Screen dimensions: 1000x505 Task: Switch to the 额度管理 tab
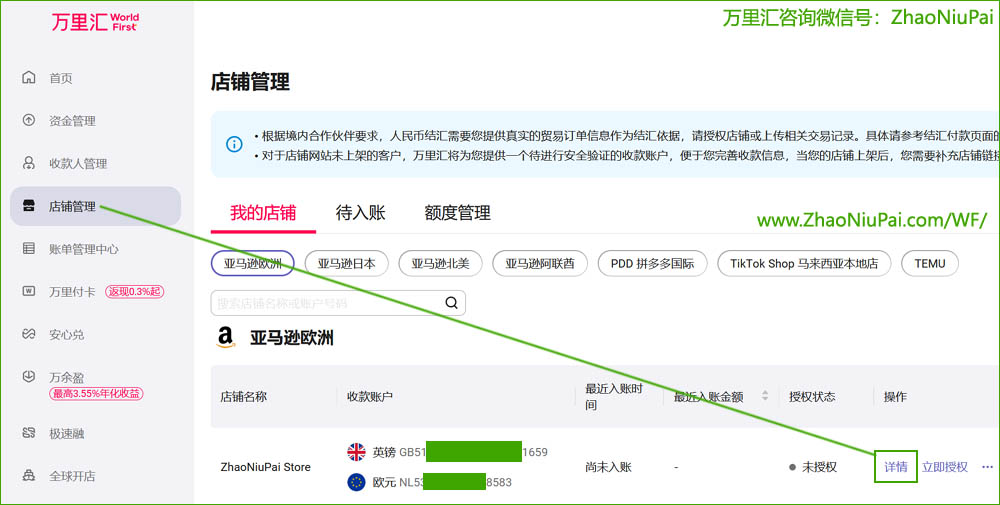[457, 212]
